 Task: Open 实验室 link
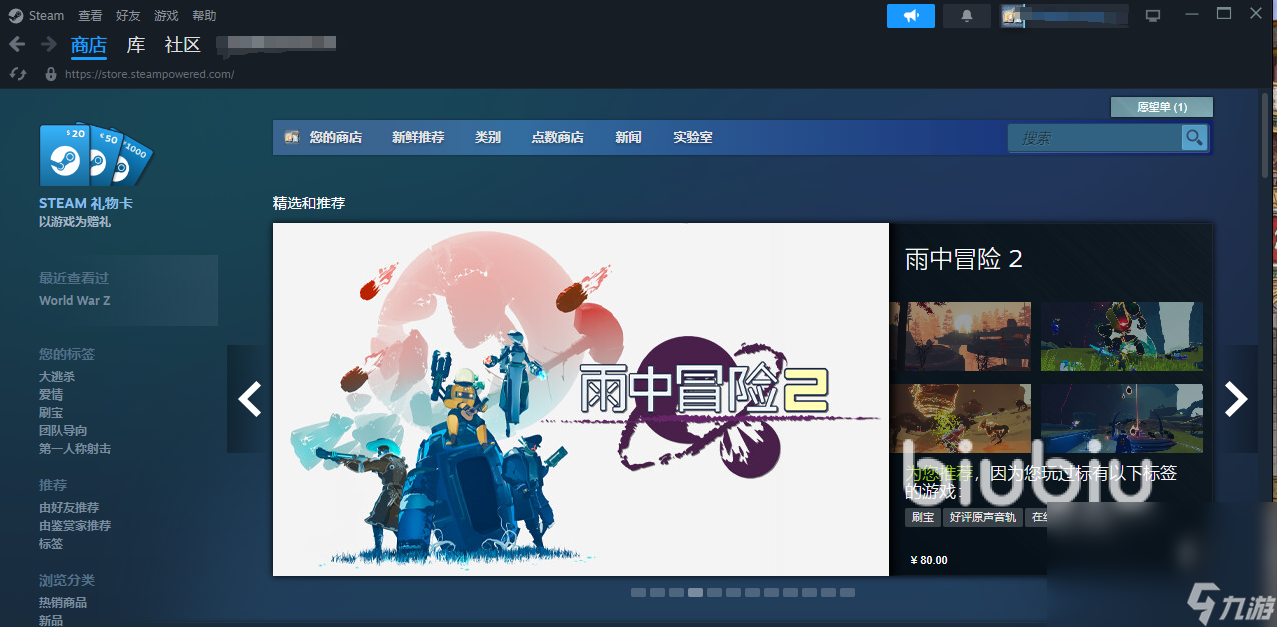pyautogui.click(x=693, y=137)
